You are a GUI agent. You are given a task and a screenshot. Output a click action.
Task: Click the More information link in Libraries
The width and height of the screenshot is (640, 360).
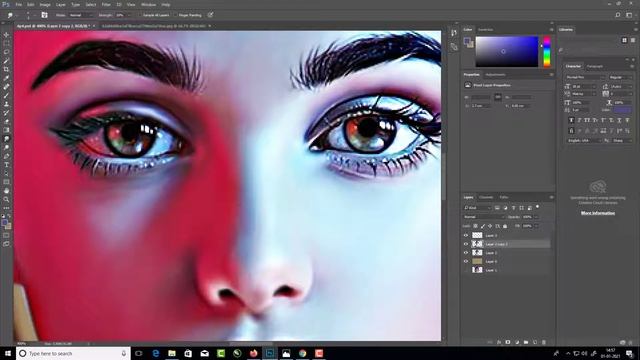[598, 213]
